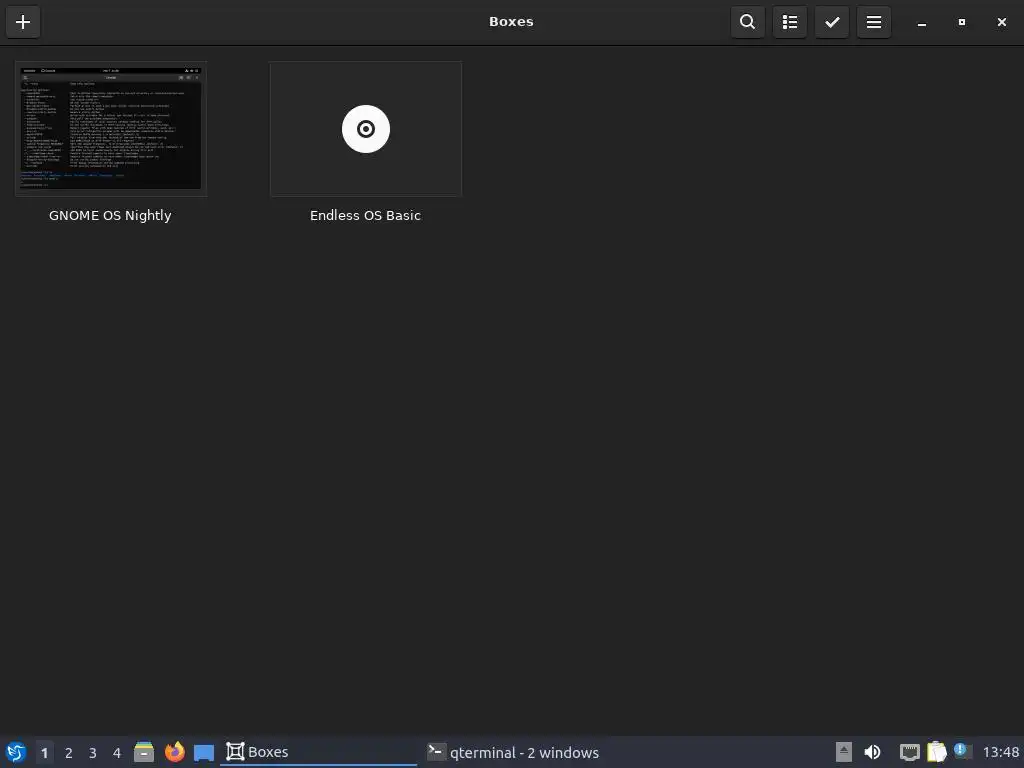
Task: Switch to workspace 1
Action: coord(44,753)
